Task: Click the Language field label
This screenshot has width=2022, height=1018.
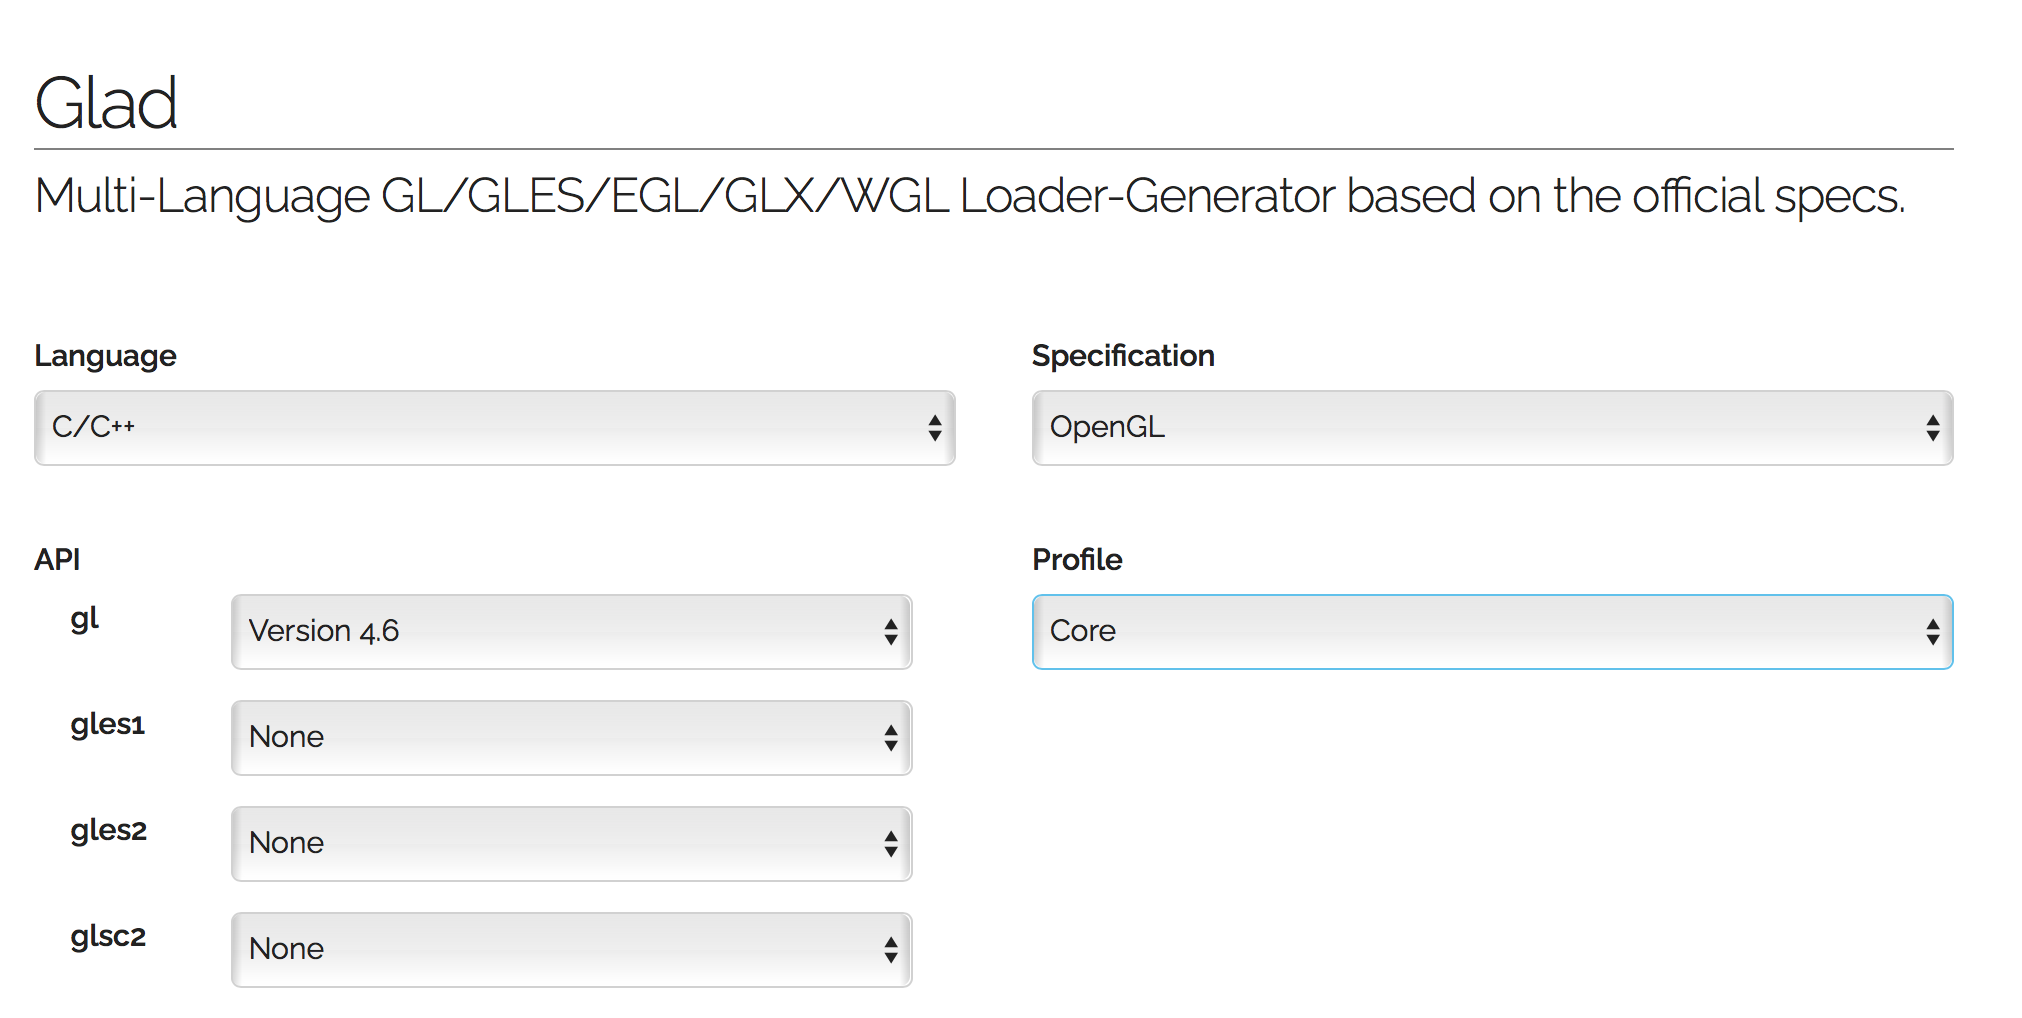Action: pyautogui.click(x=105, y=356)
